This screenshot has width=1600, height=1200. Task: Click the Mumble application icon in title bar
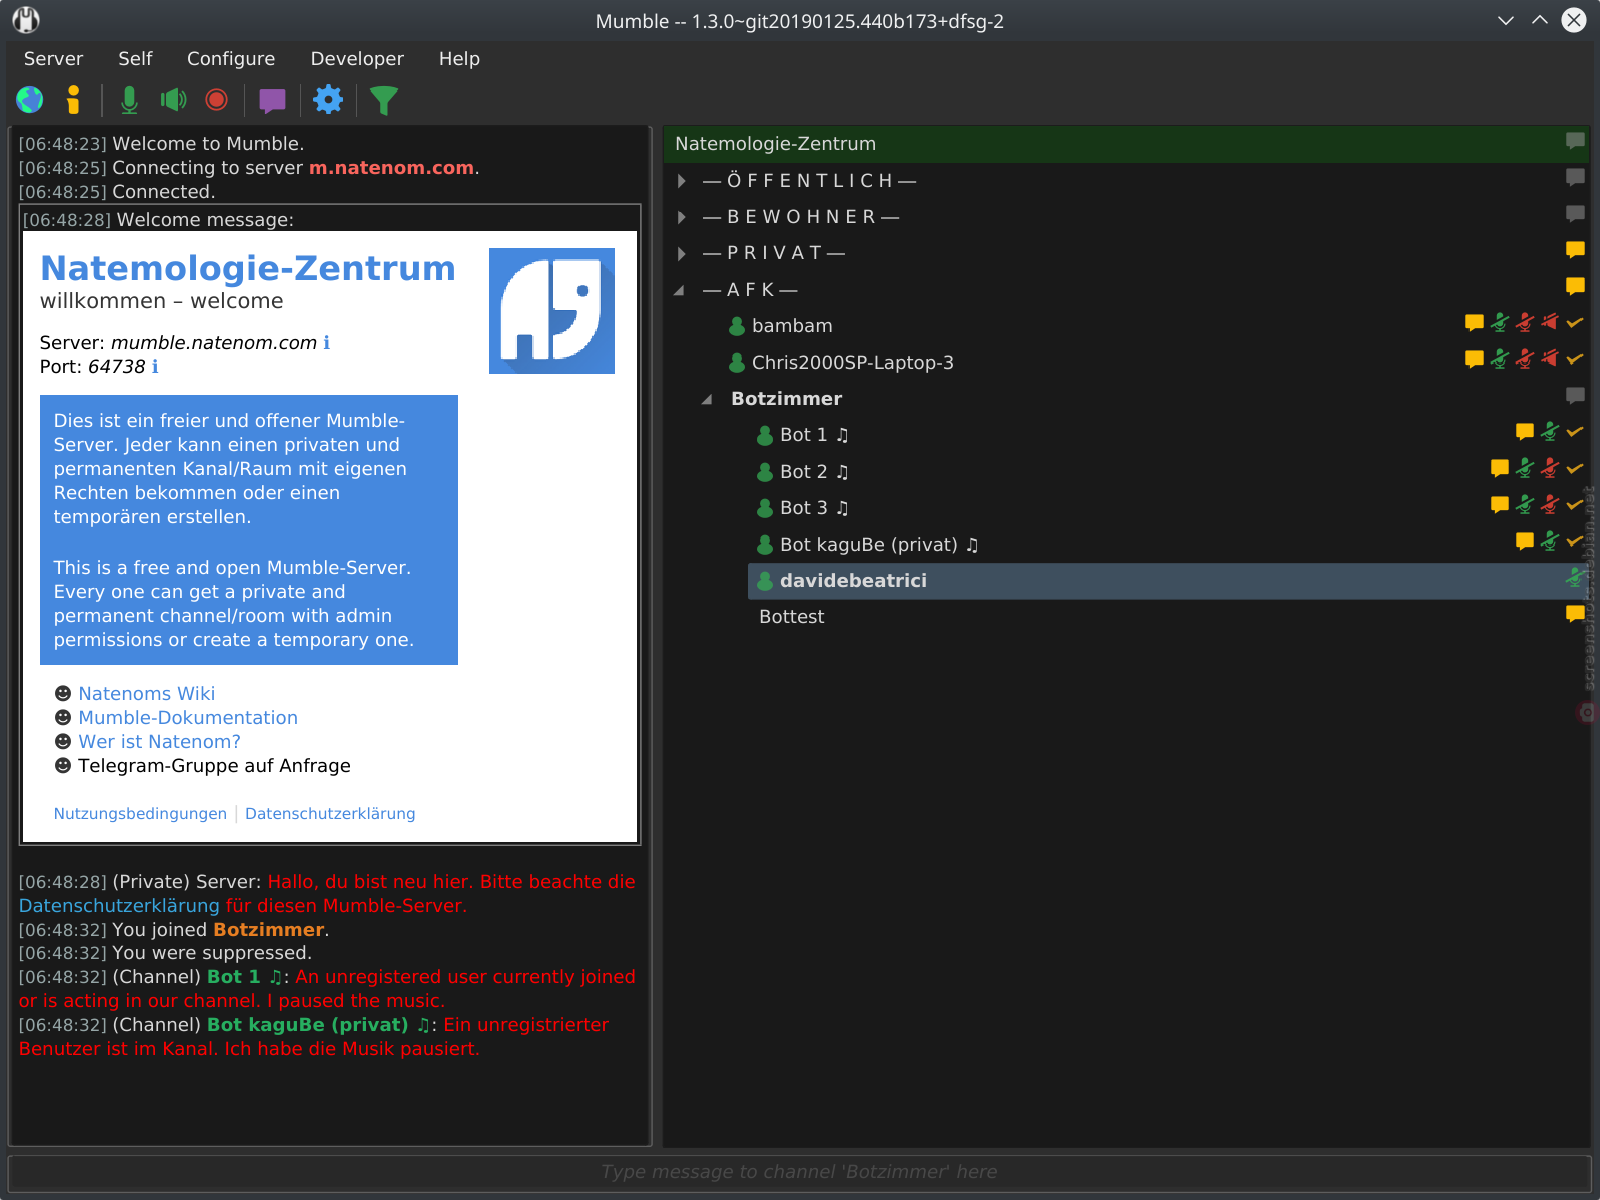[26, 20]
